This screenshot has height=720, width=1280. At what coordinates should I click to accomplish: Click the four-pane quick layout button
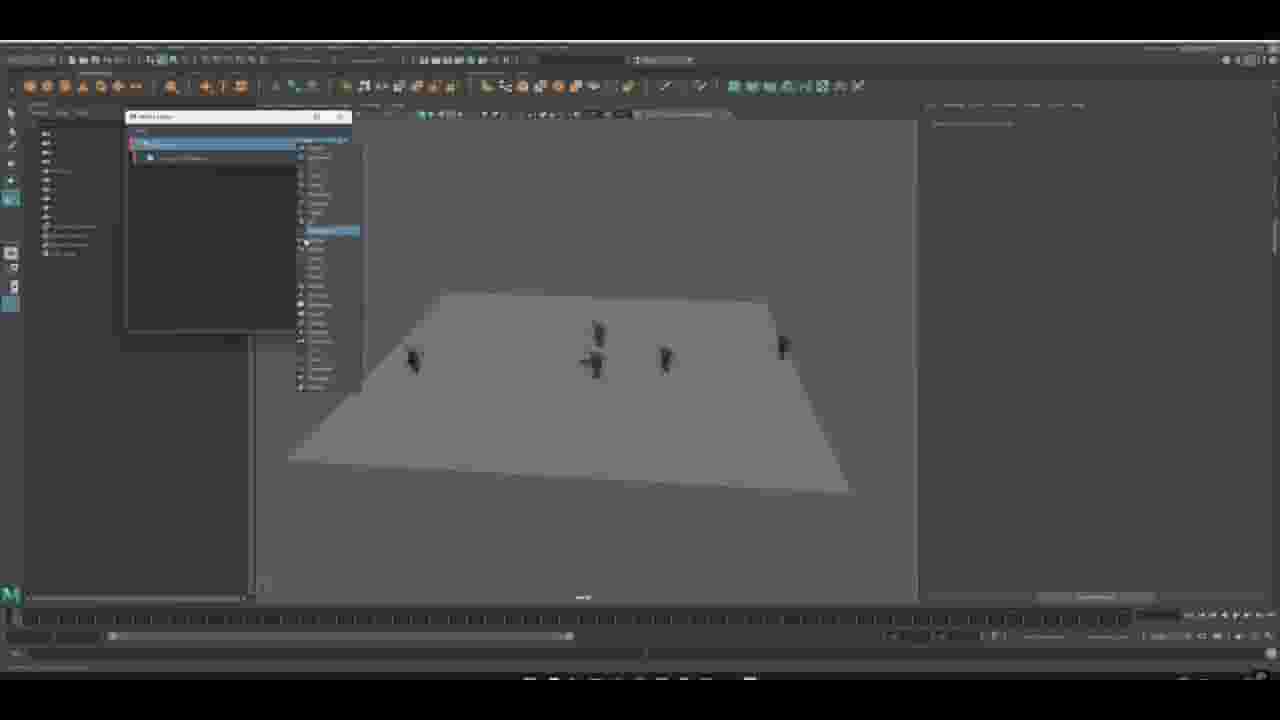tap(11, 269)
